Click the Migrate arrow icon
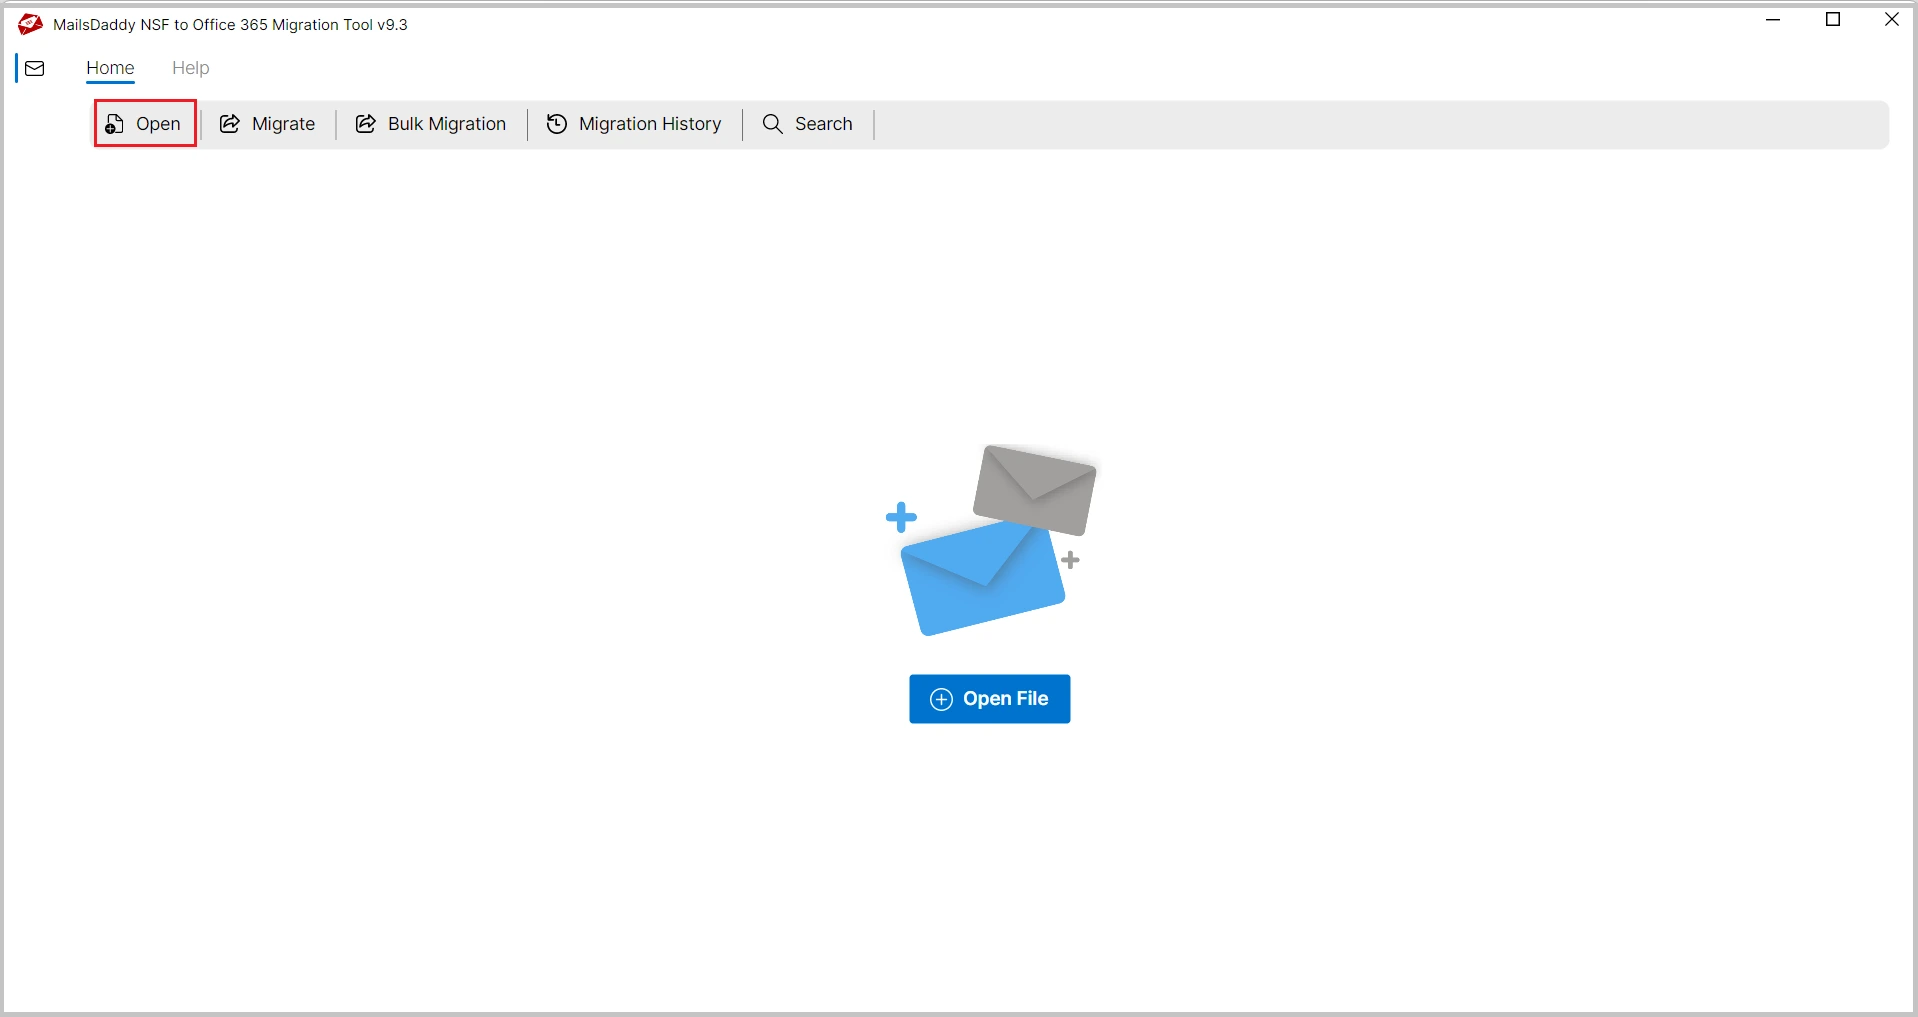The height and width of the screenshot is (1017, 1918). point(230,123)
